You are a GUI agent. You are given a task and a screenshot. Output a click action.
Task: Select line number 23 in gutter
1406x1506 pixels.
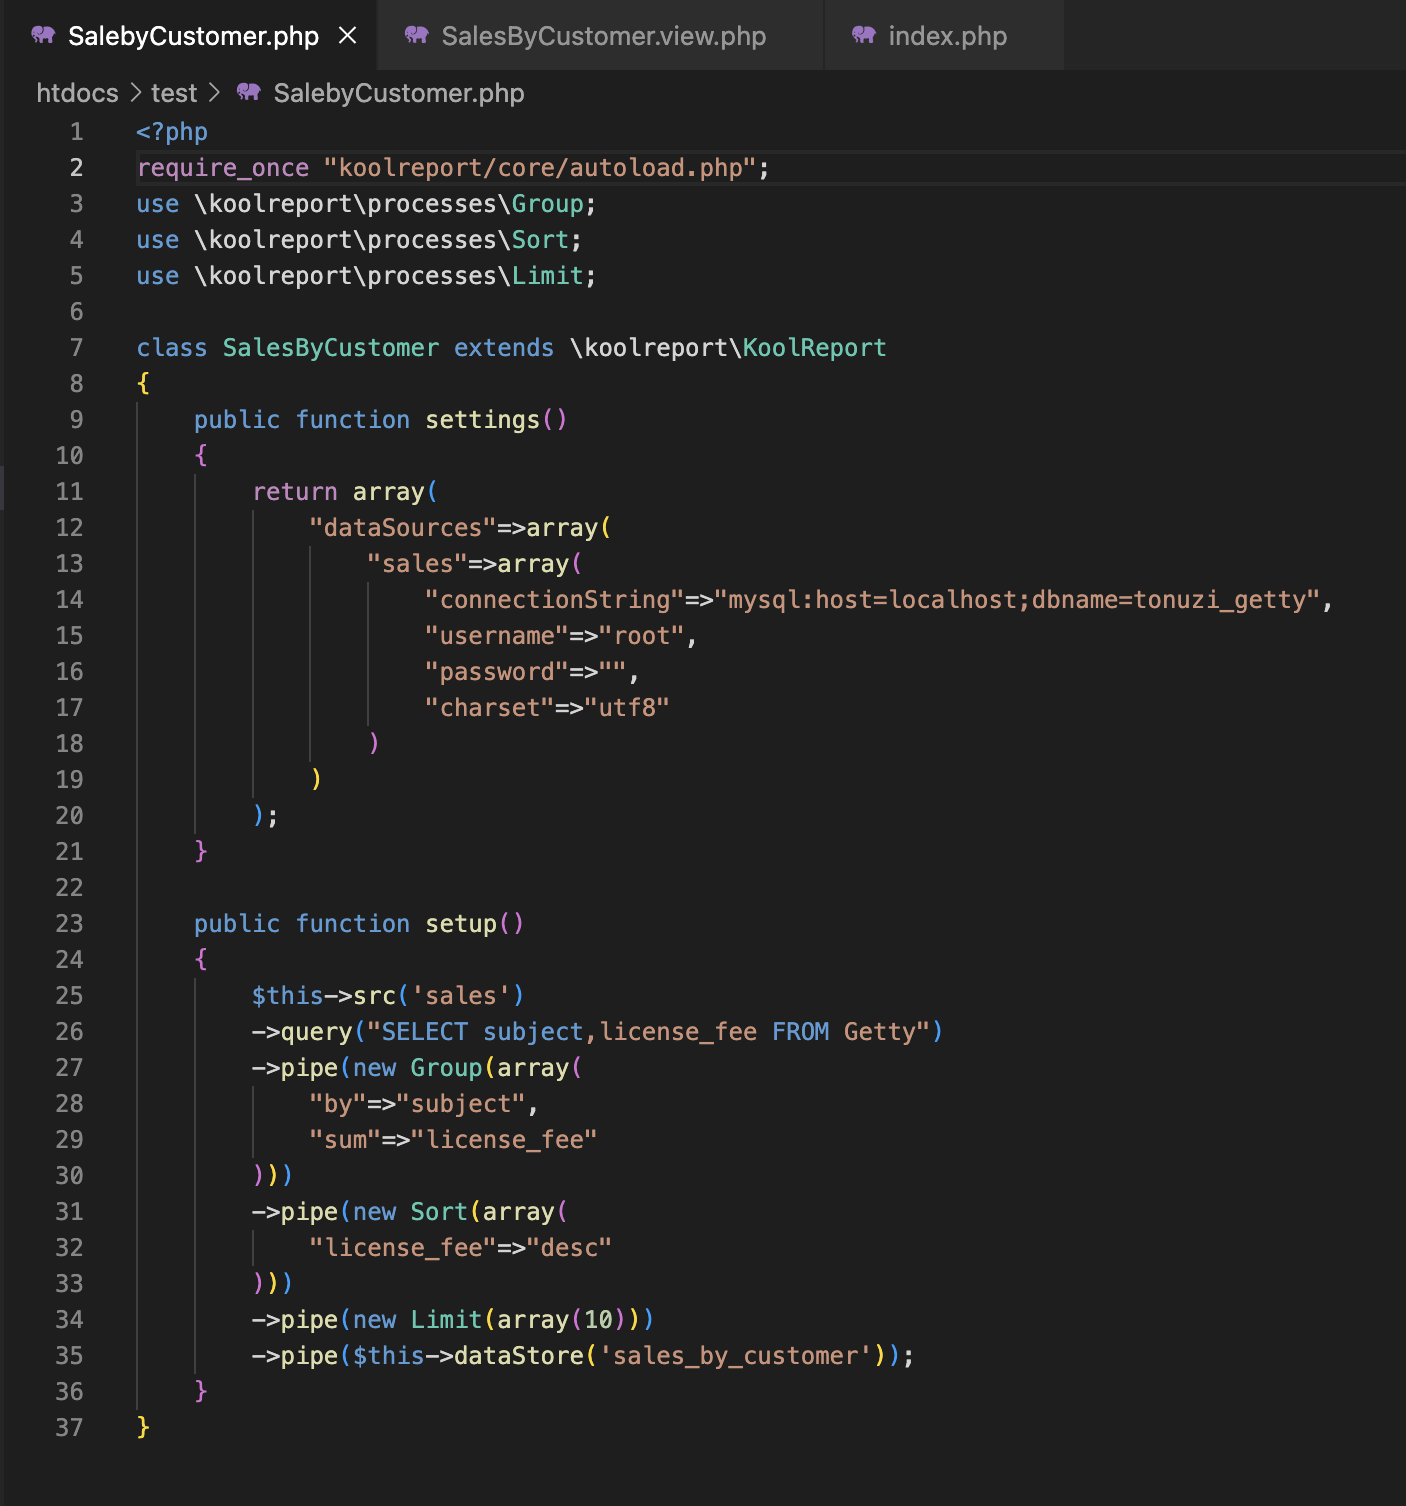point(69,924)
